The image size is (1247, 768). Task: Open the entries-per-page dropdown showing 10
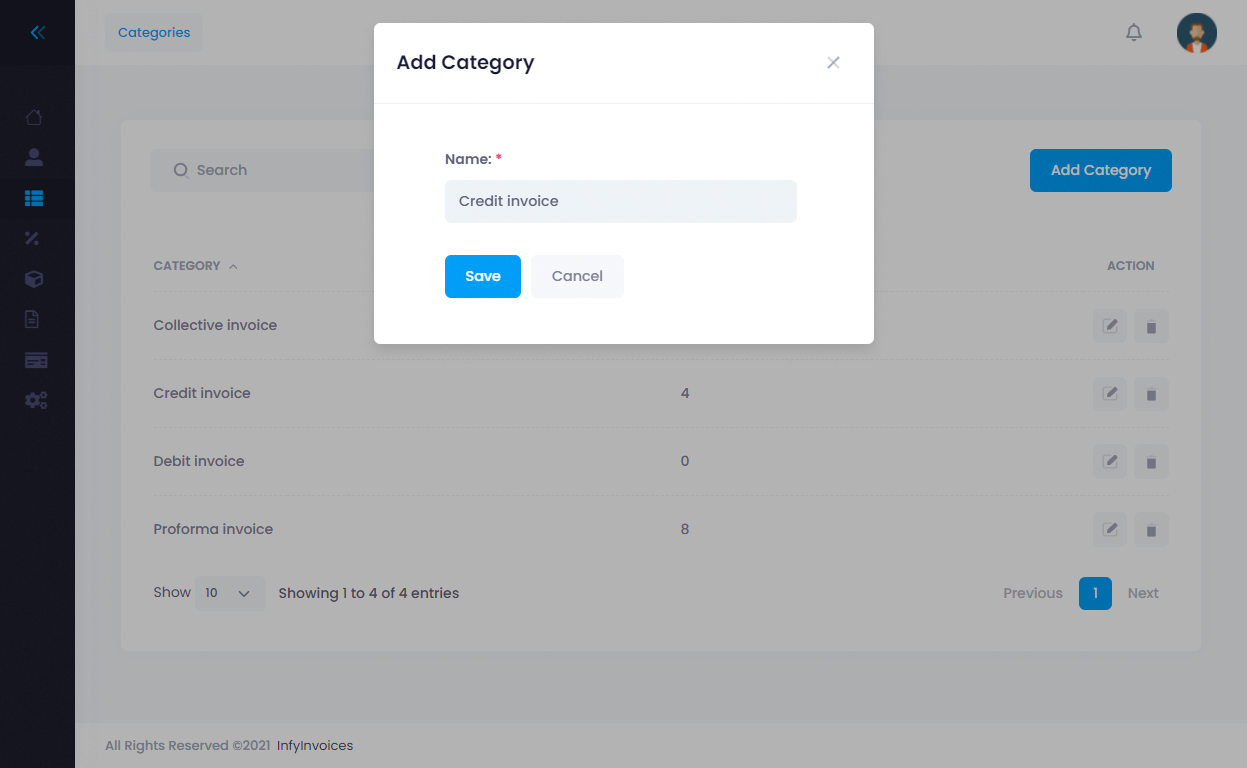pyautogui.click(x=229, y=592)
